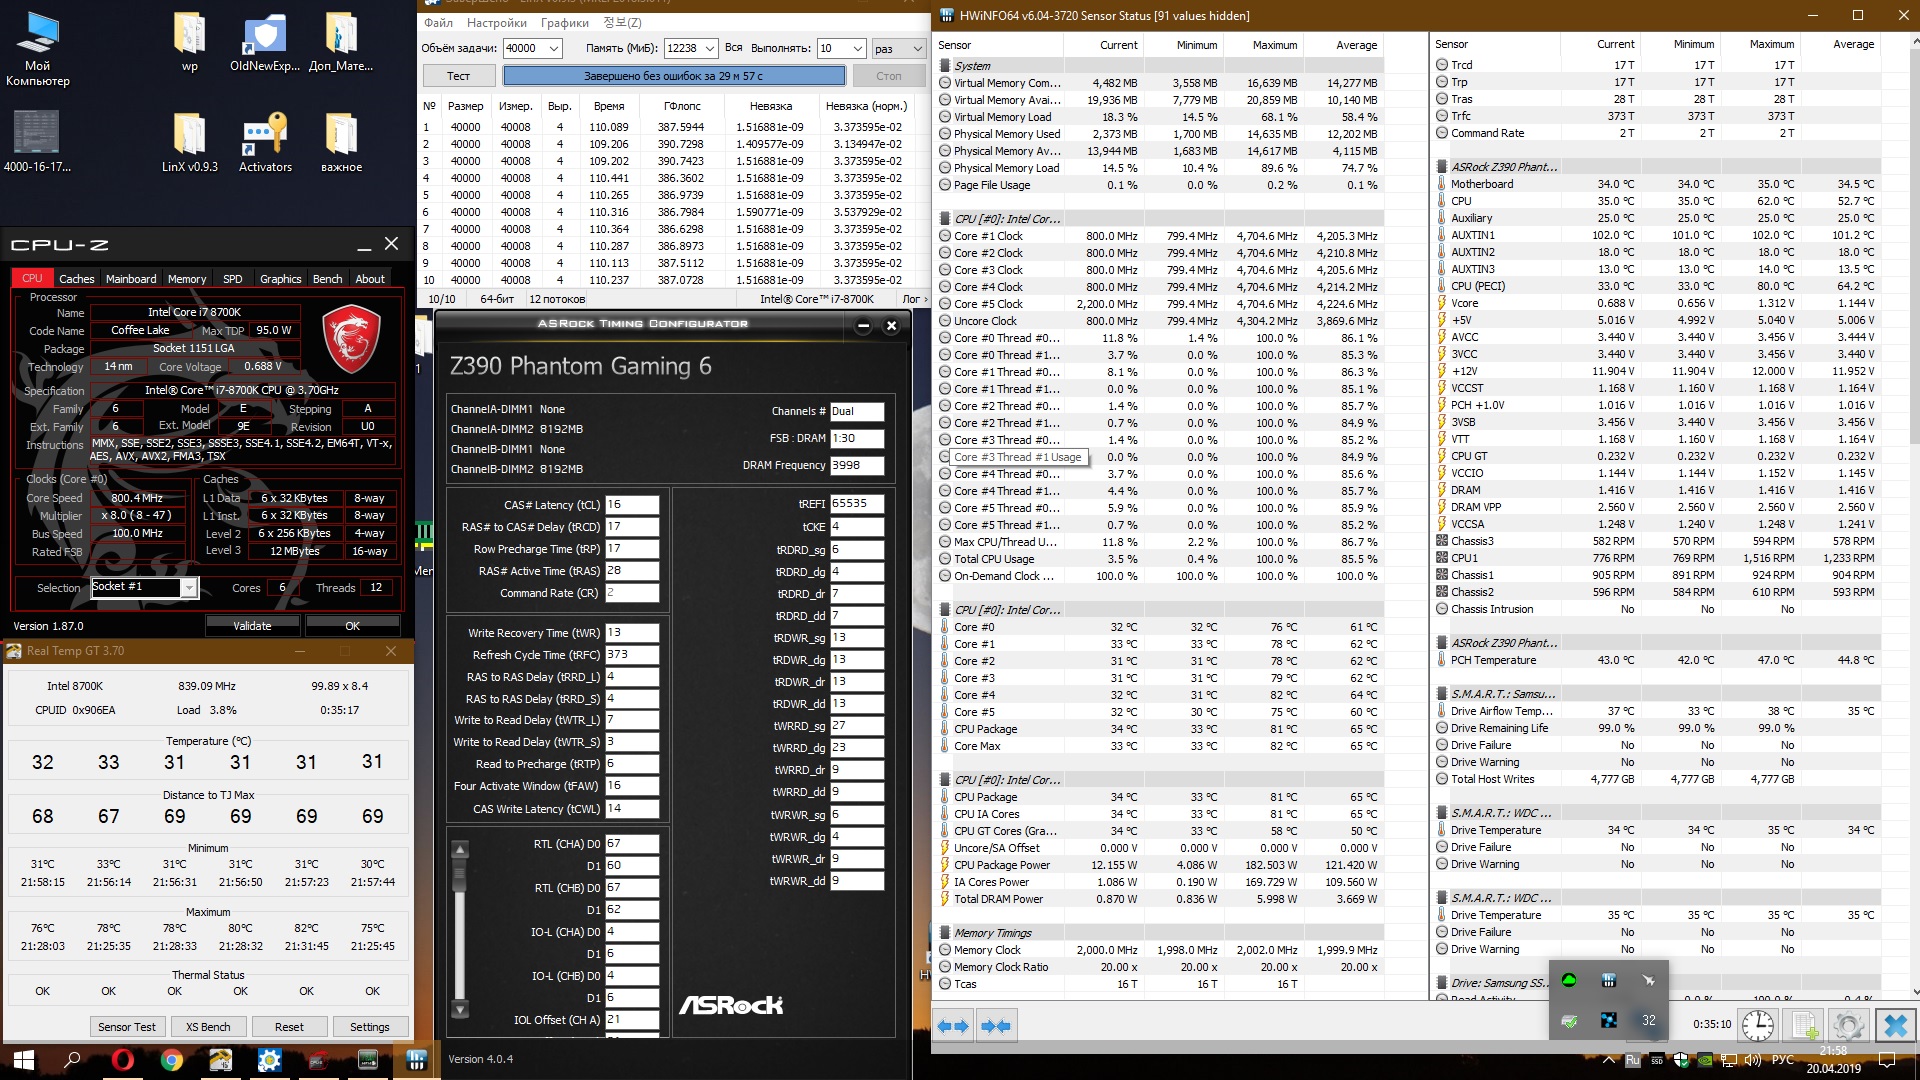Click the tRFC value input field
This screenshot has height=1080, width=1920.
(x=631, y=655)
